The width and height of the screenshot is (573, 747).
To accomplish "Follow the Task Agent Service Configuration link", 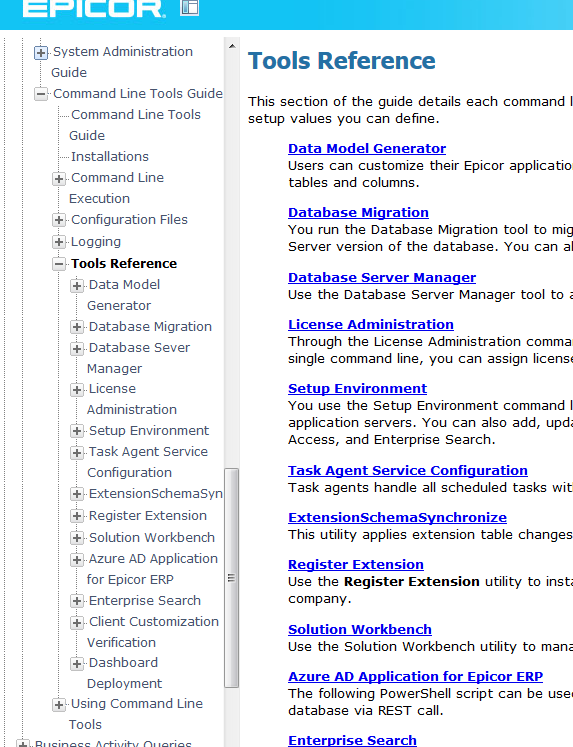I will pos(408,471).
